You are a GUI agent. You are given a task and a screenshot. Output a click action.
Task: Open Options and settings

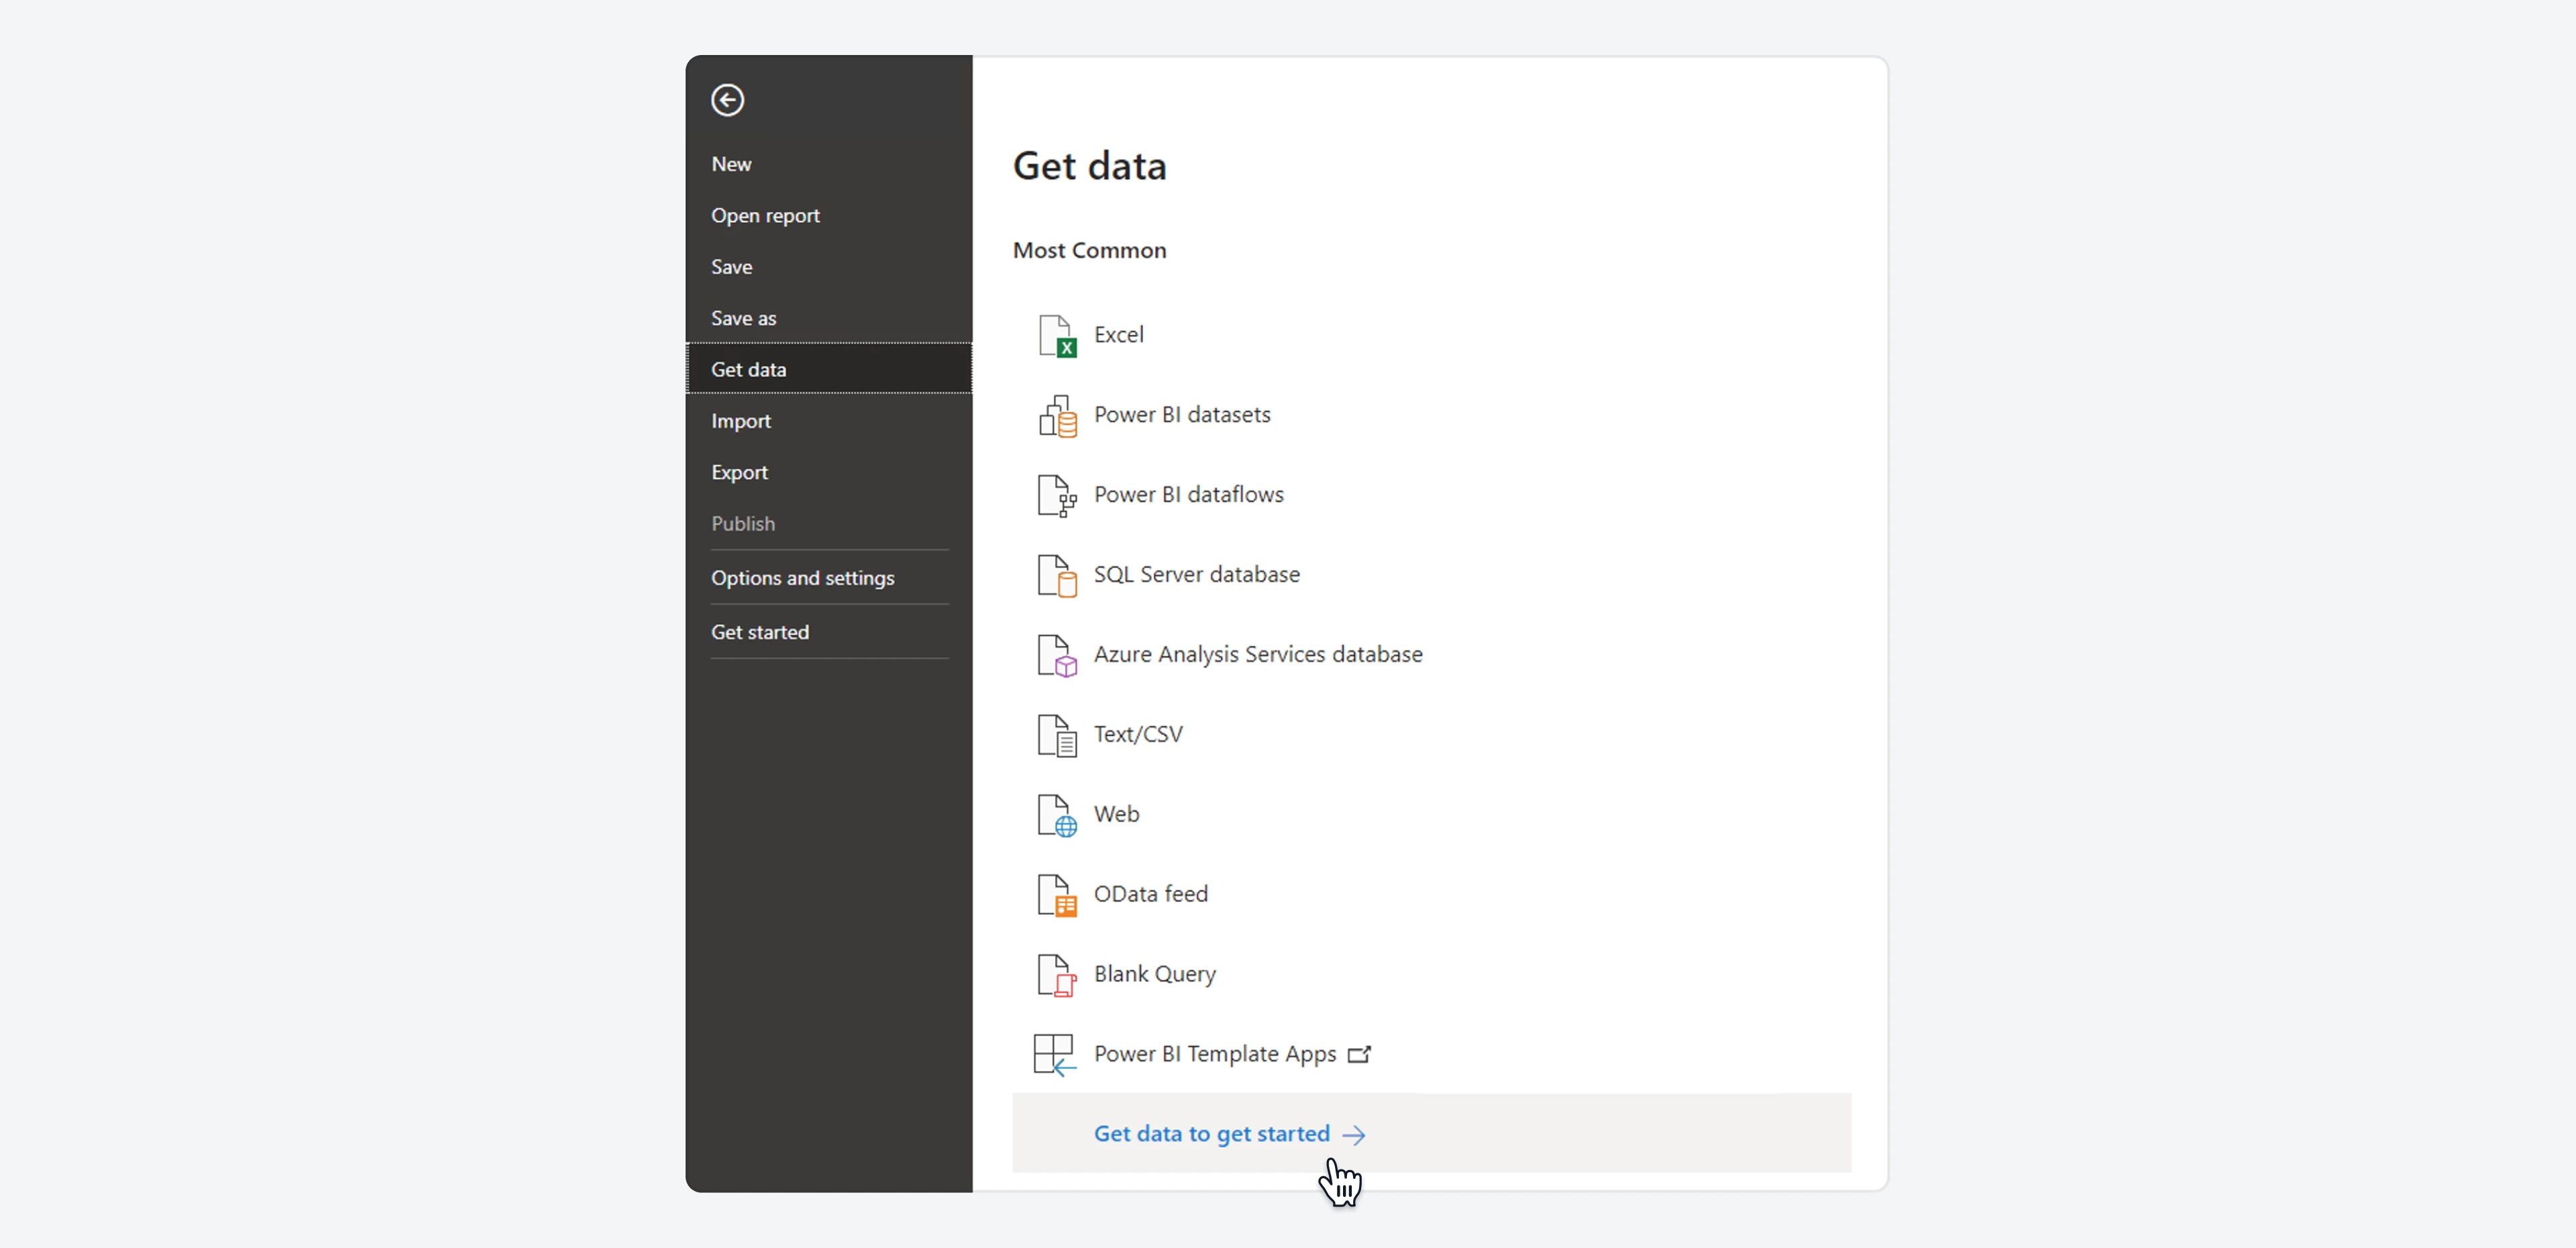(829, 578)
